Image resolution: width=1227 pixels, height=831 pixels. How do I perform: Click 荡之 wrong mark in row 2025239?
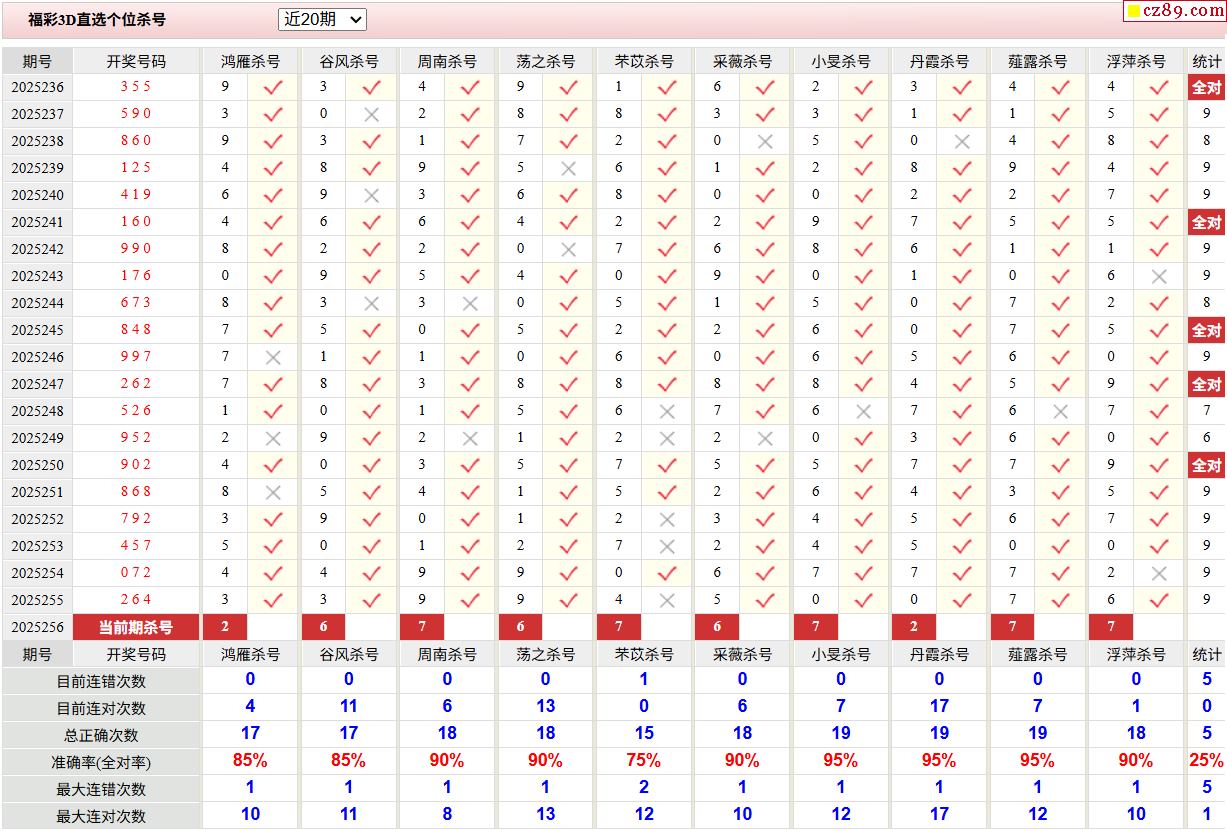tap(568, 168)
